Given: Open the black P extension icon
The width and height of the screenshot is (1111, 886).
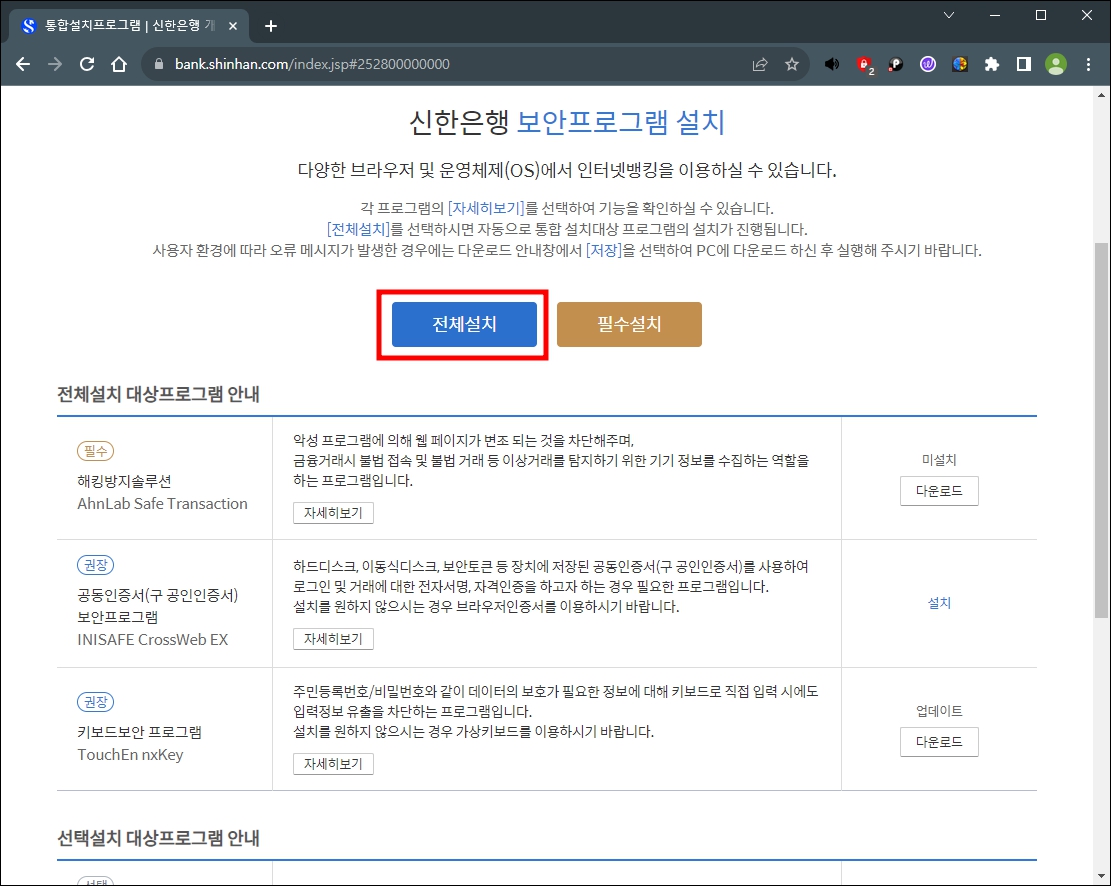Looking at the screenshot, I should pyautogui.click(x=896, y=65).
